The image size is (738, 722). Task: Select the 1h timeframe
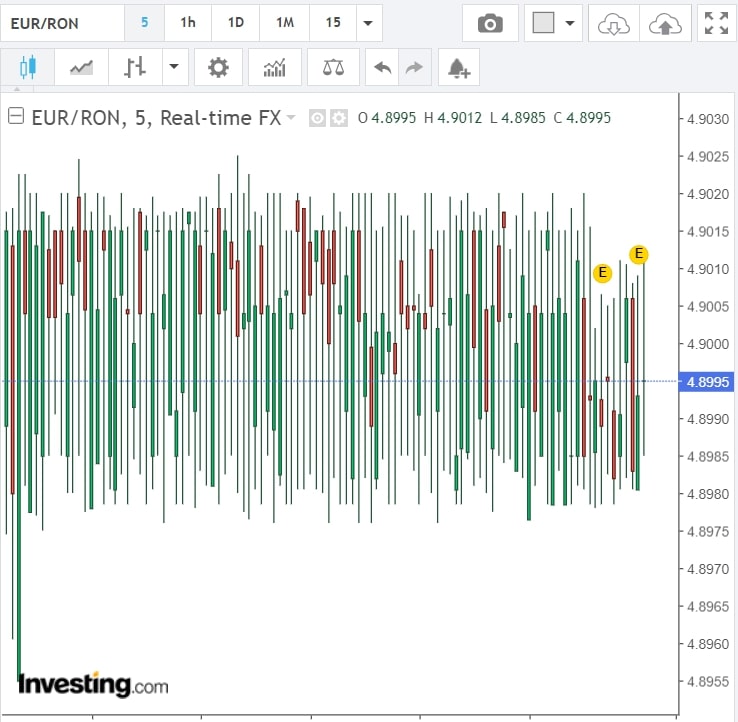click(188, 23)
